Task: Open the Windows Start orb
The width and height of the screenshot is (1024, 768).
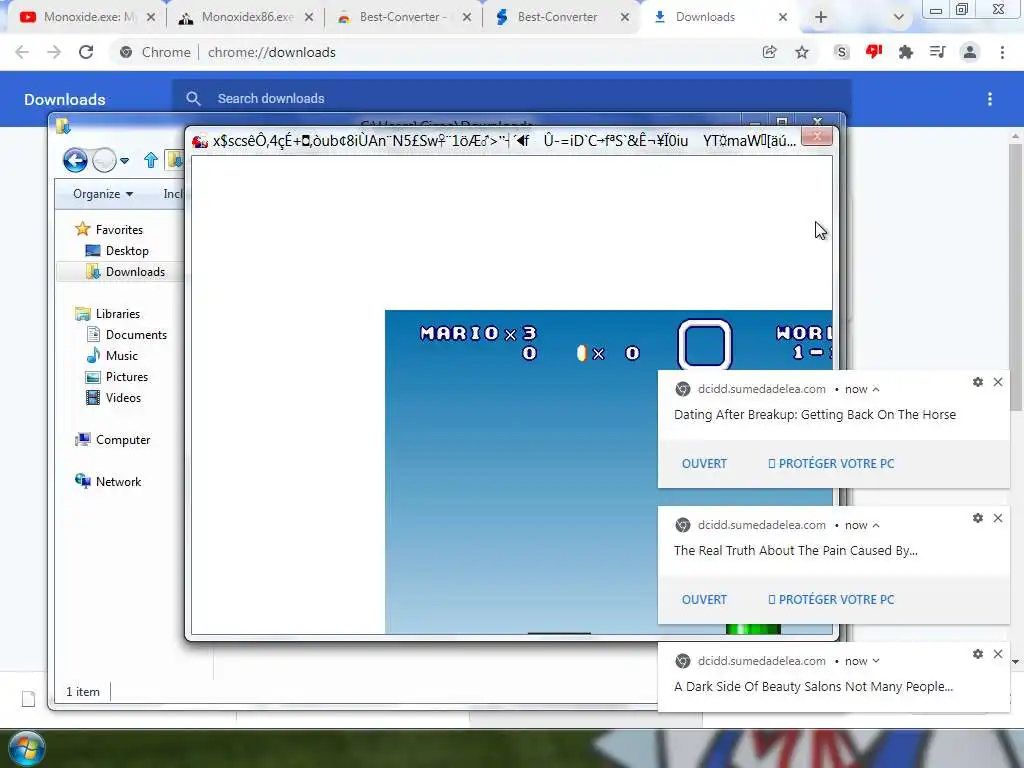Action: pos(27,748)
